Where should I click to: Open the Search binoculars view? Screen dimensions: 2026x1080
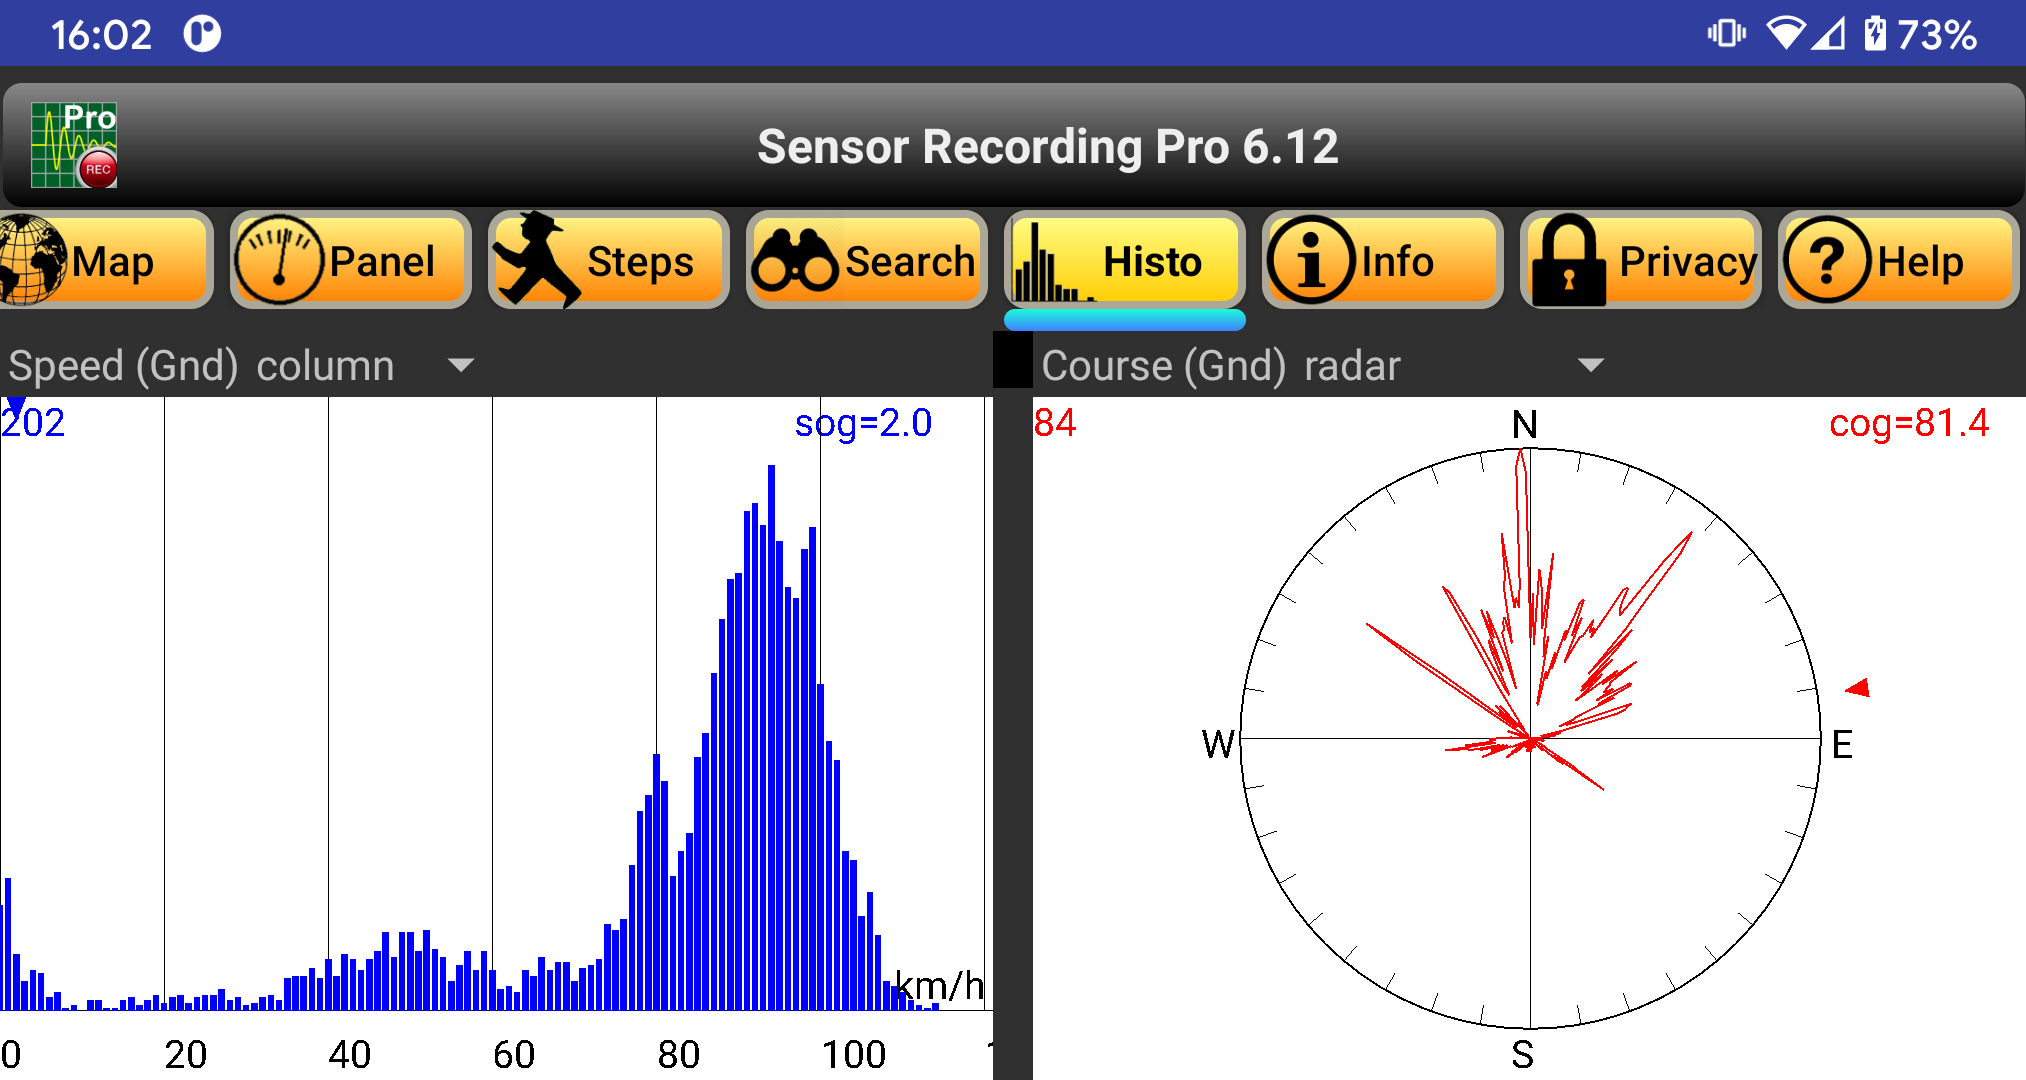click(866, 260)
